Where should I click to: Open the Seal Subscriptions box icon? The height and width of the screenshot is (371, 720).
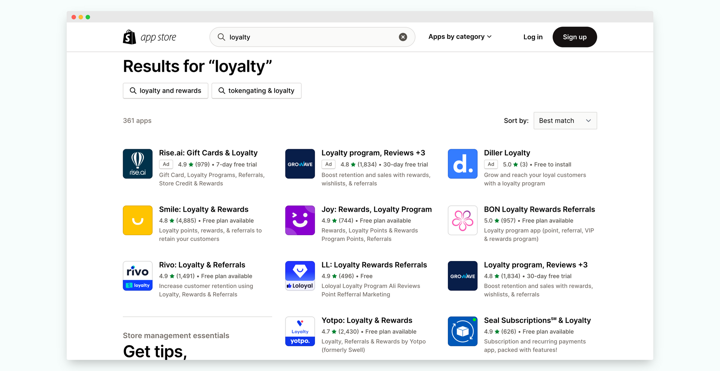(462, 331)
